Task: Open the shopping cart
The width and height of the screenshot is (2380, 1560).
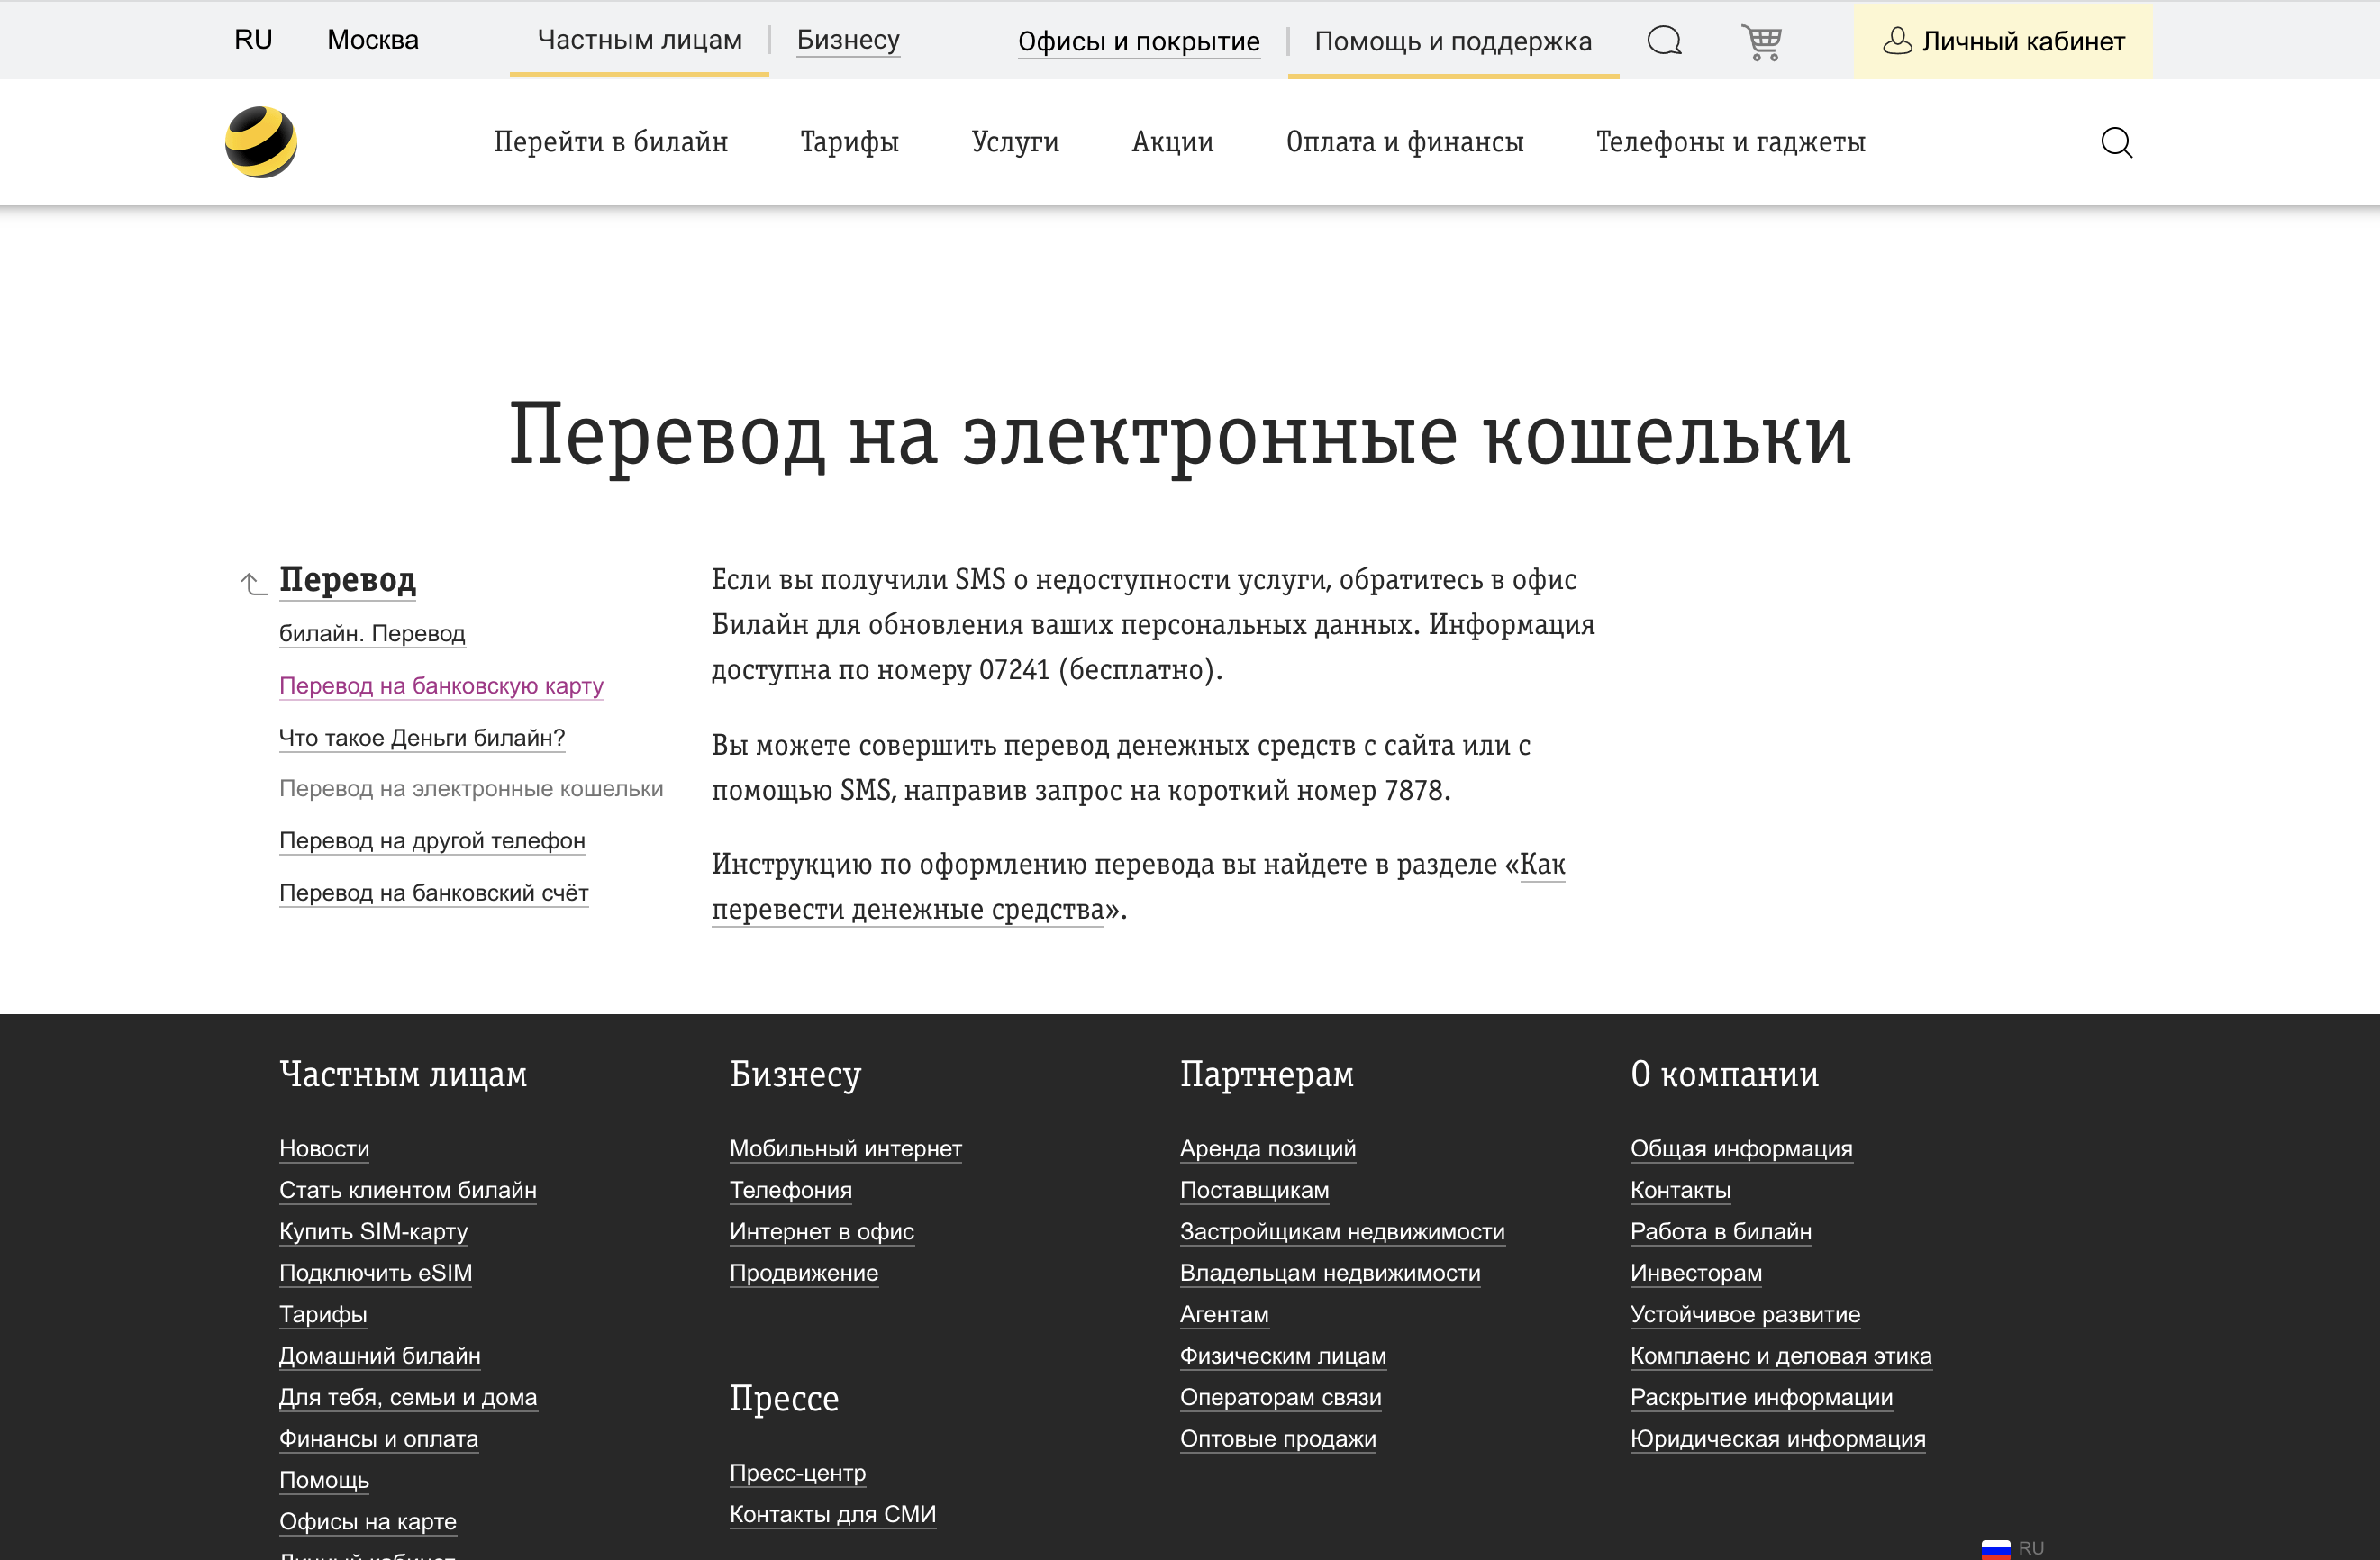Action: [x=1763, y=40]
